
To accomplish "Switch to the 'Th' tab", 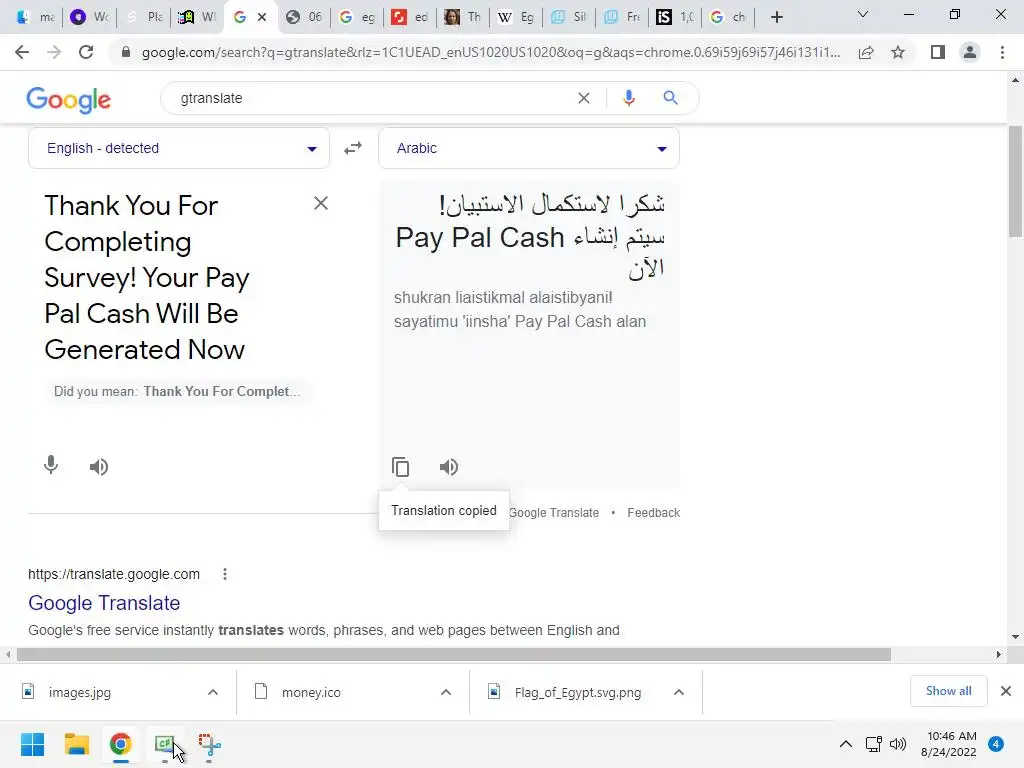I will coord(462,17).
